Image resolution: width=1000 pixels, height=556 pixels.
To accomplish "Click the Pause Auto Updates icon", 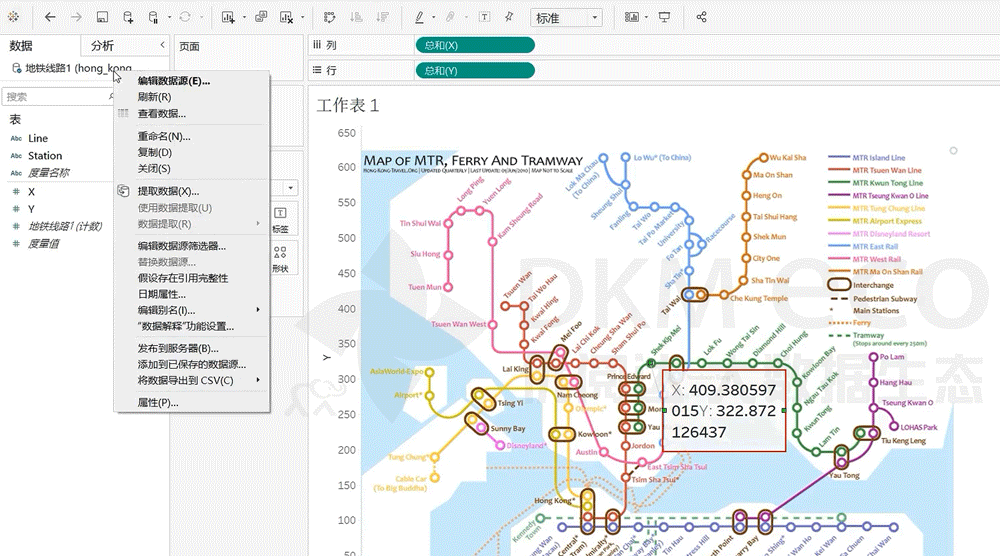I will click(153, 17).
